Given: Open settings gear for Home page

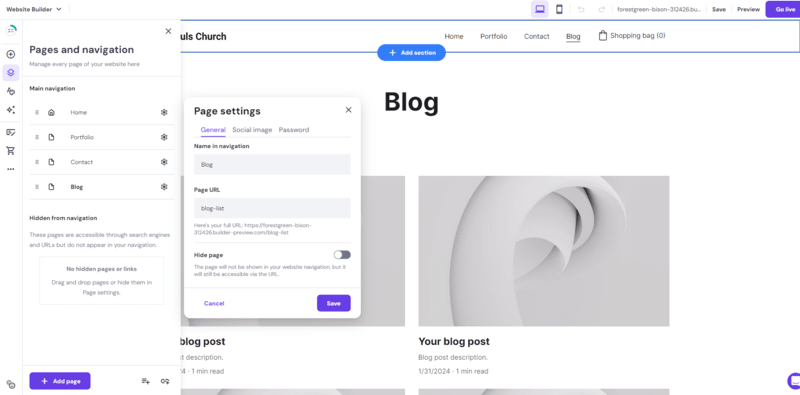Looking at the screenshot, I should click(164, 112).
